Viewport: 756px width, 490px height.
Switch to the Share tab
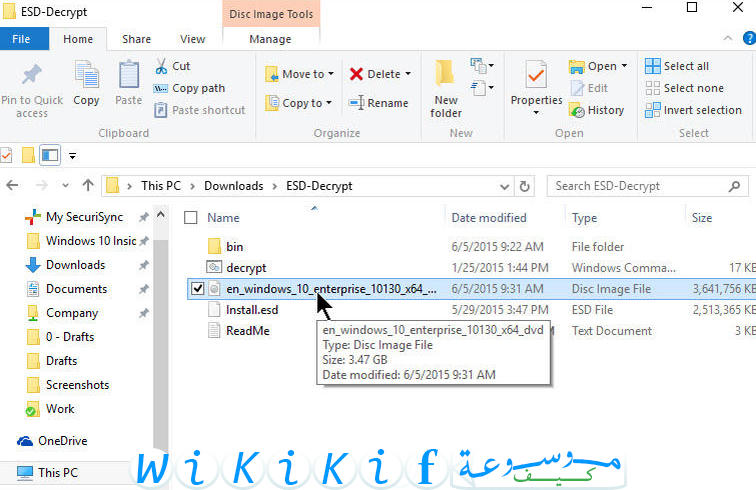pyautogui.click(x=136, y=39)
